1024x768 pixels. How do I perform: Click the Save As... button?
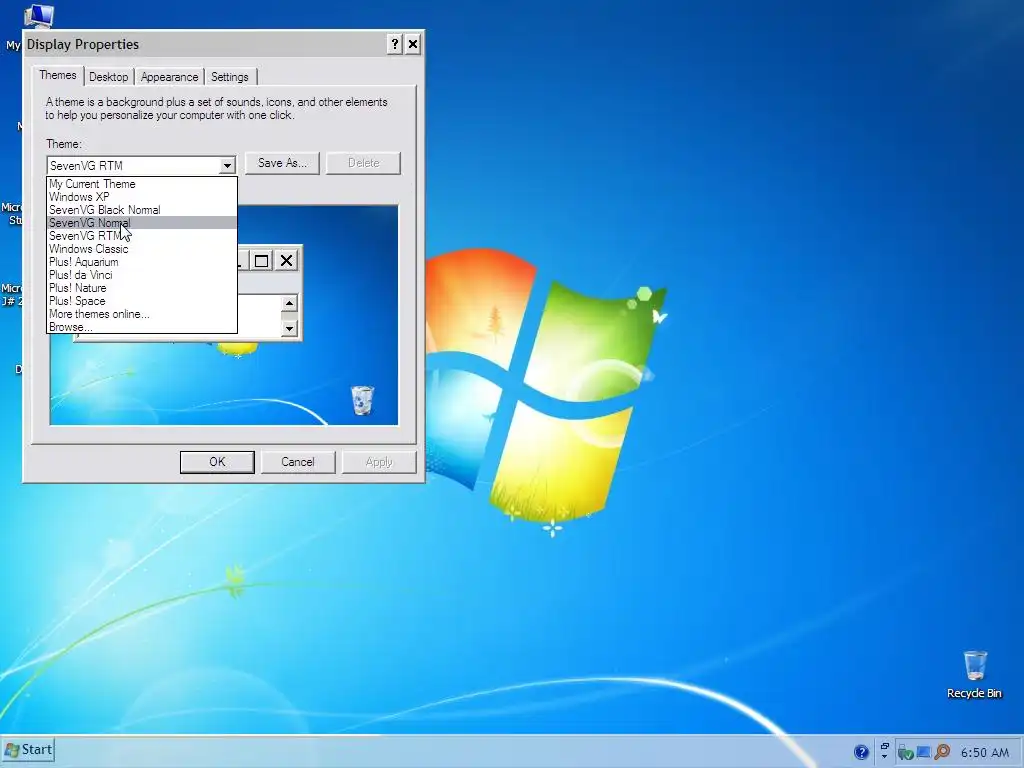pos(282,163)
